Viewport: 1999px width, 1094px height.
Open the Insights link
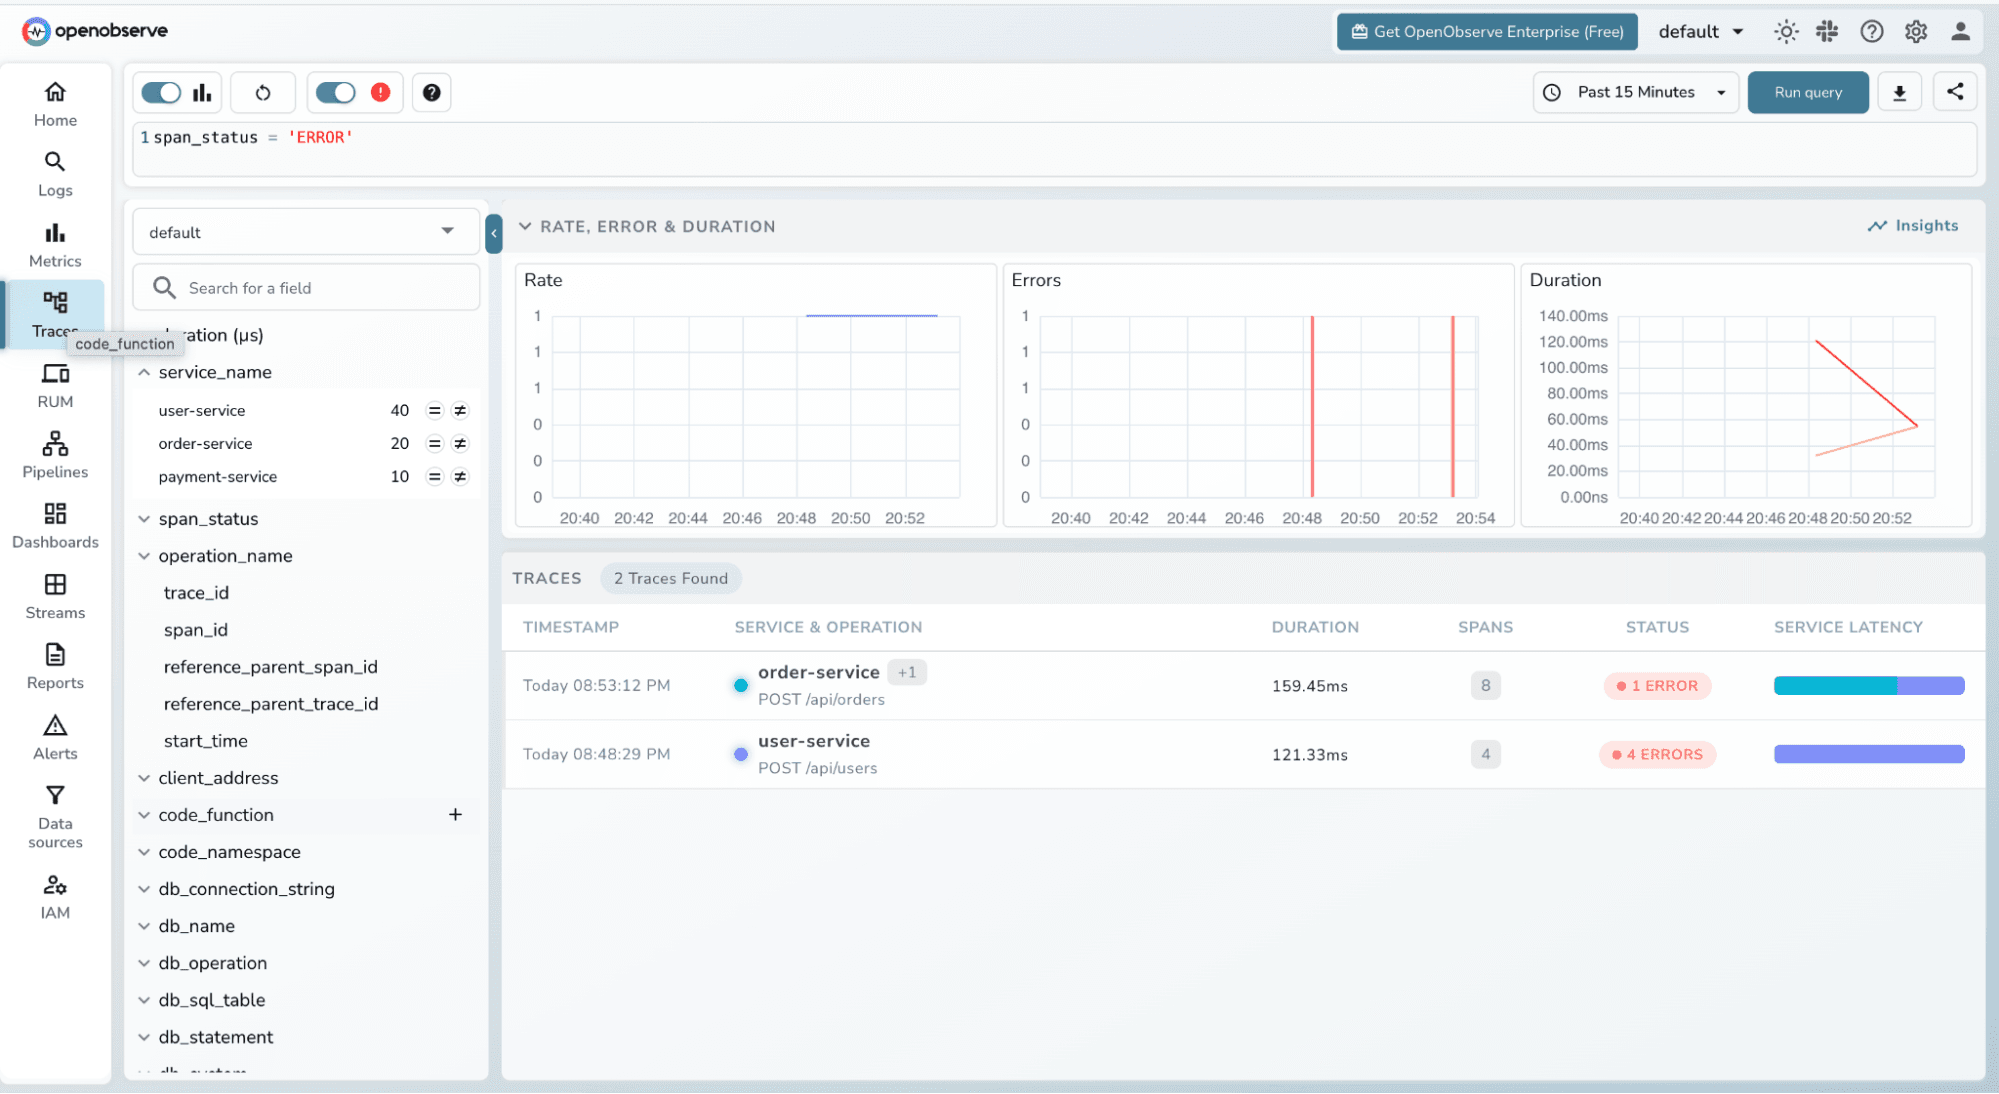pyautogui.click(x=1912, y=226)
